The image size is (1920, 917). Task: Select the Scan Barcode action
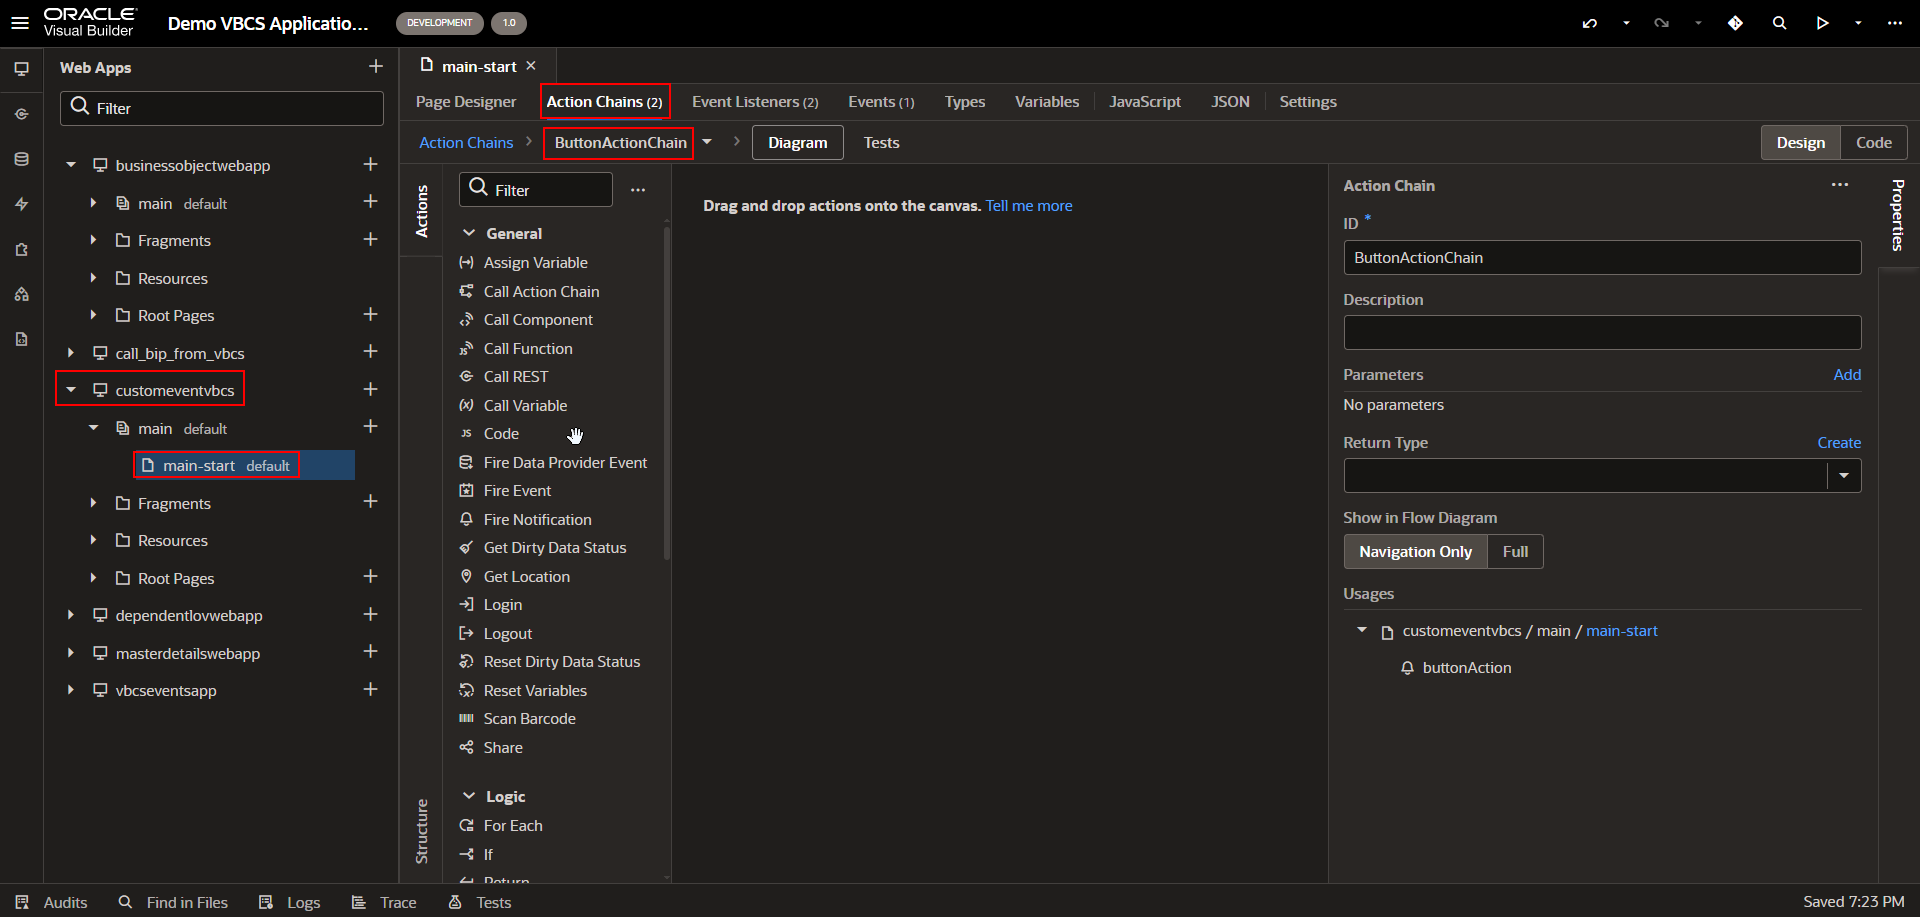pyautogui.click(x=529, y=719)
